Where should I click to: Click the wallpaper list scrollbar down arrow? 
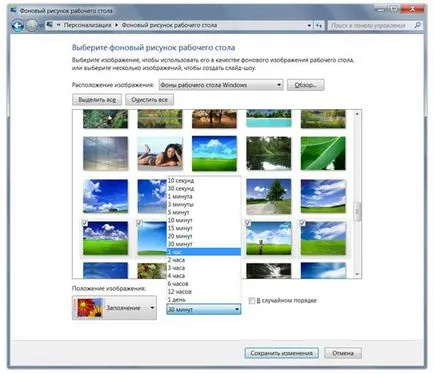click(357, 274)
